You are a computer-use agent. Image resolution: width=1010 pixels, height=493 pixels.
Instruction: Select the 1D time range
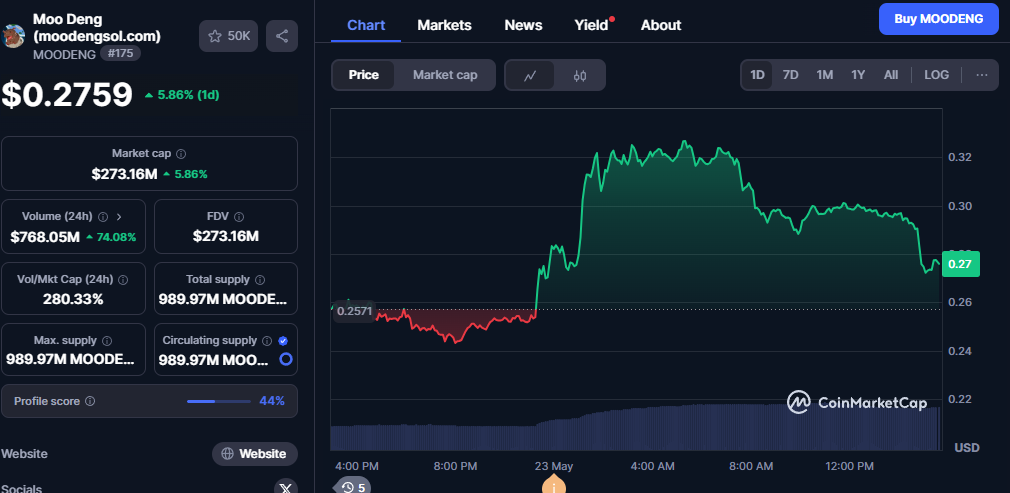click(757, 75)
